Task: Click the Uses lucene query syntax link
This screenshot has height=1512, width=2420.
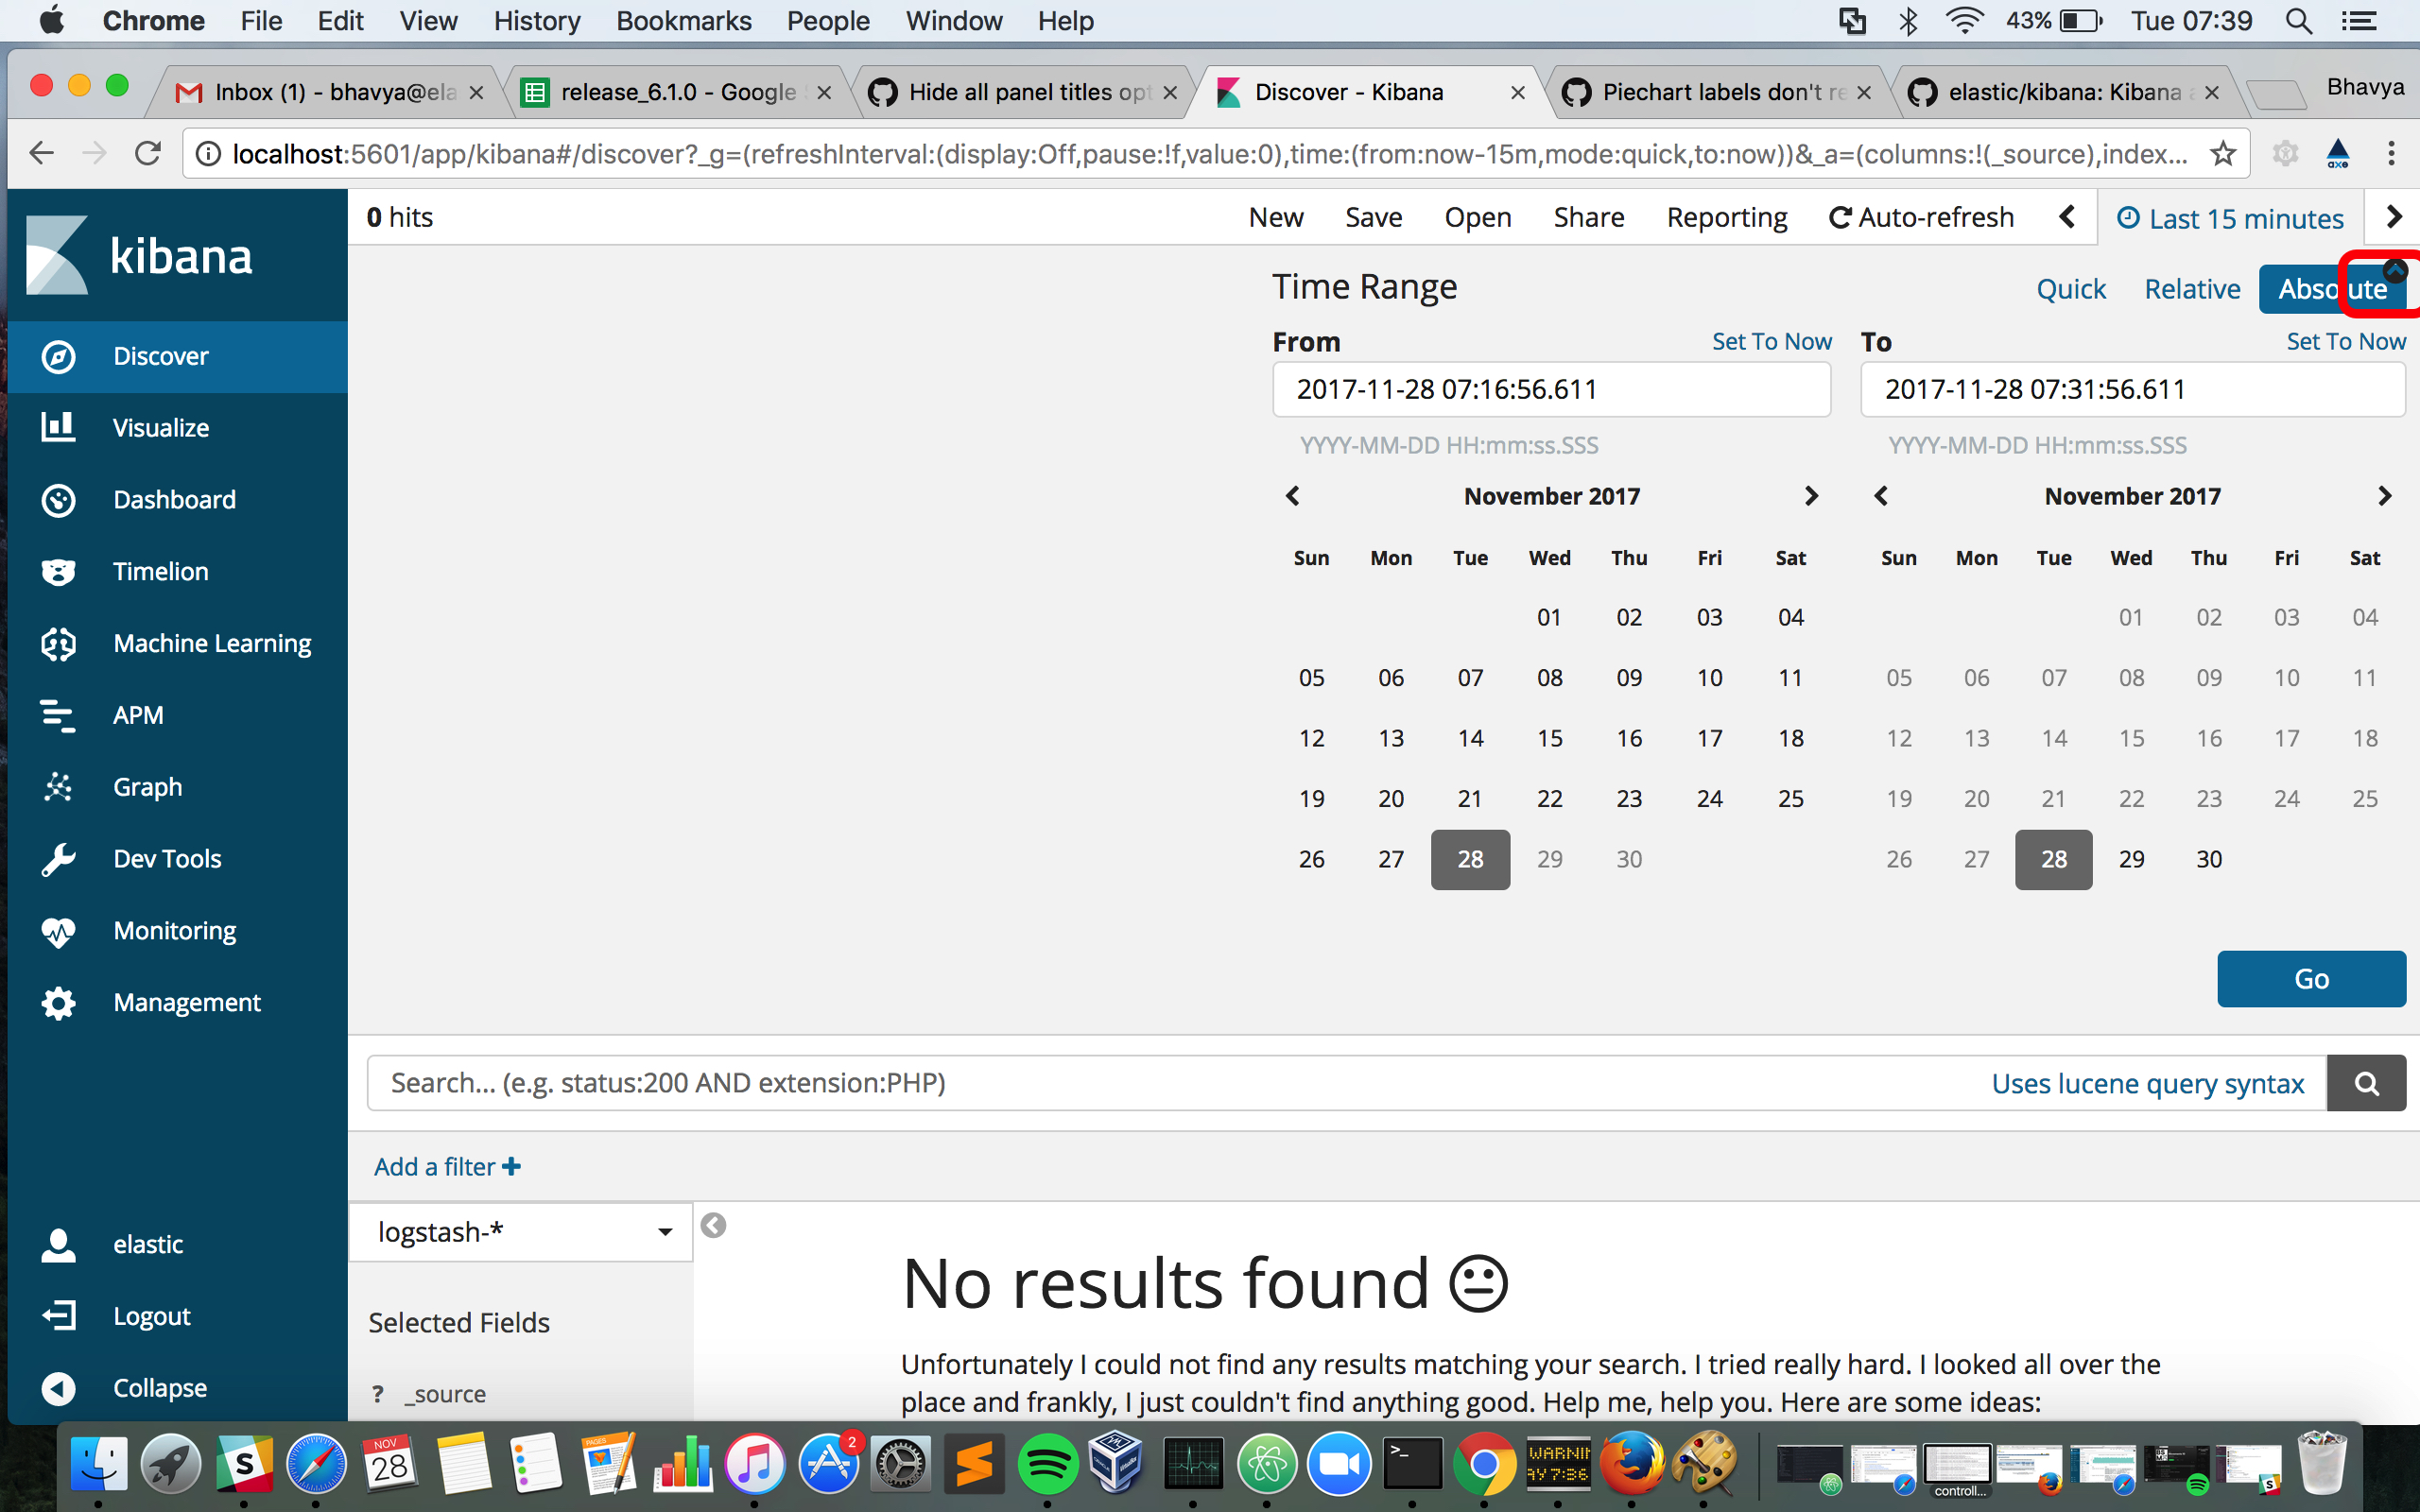Action: coord(2150,1082)
